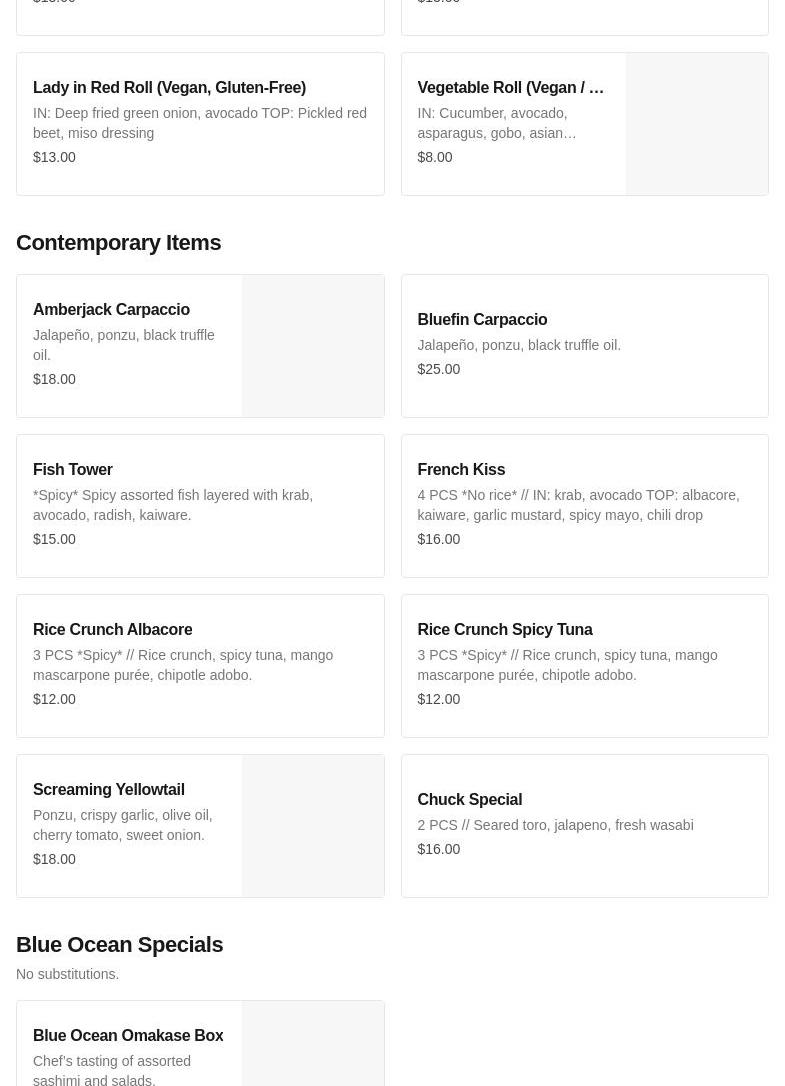The width and height of the screenshot is (785, 1086).
Task: Click the $8.00 Vegetable Roll price
Action: pos(435,157)
